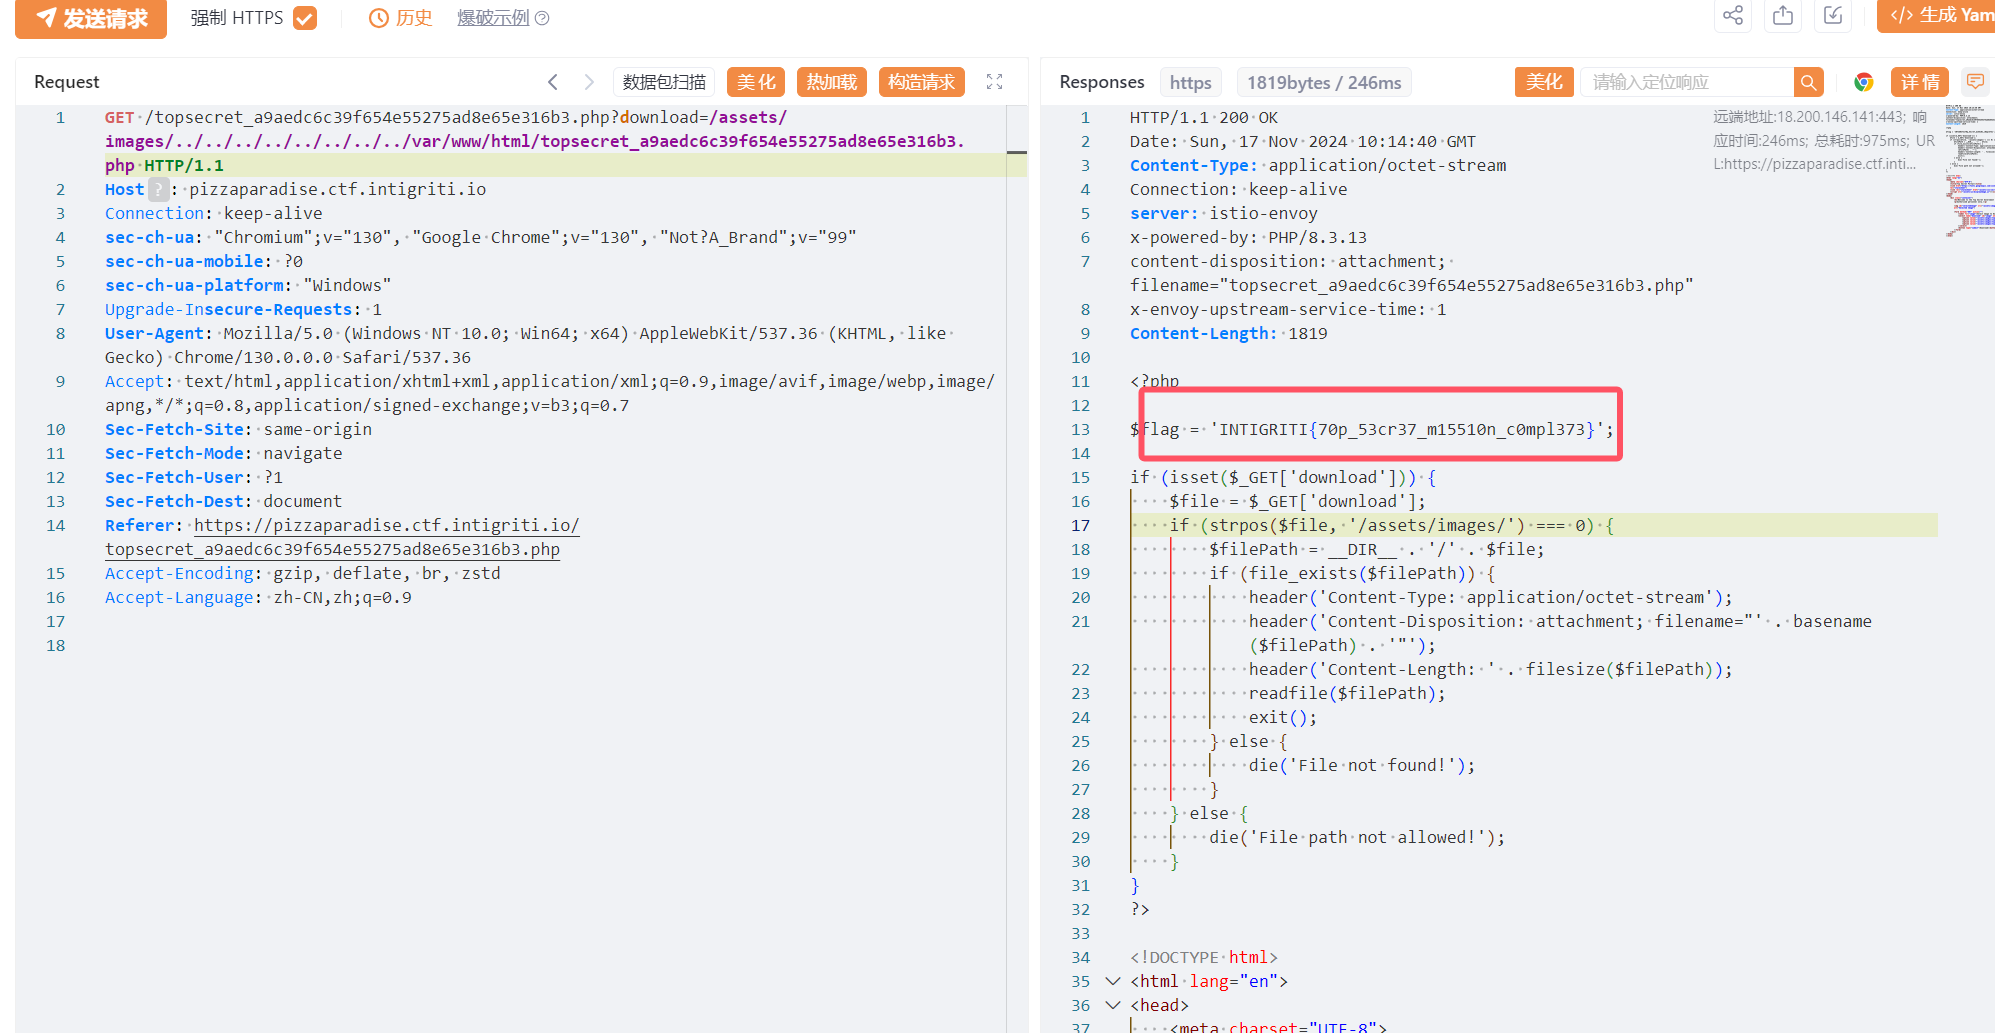
Task: Focus the 请输入定位响应 search field
Action: (x=1687, y=82)
